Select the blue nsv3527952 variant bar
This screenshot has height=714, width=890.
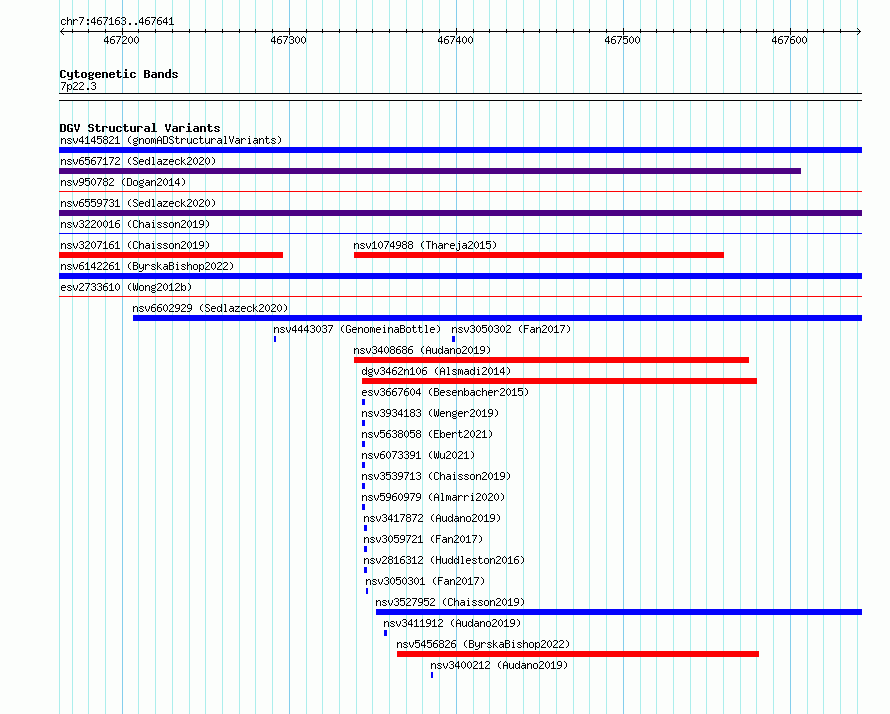619,612
